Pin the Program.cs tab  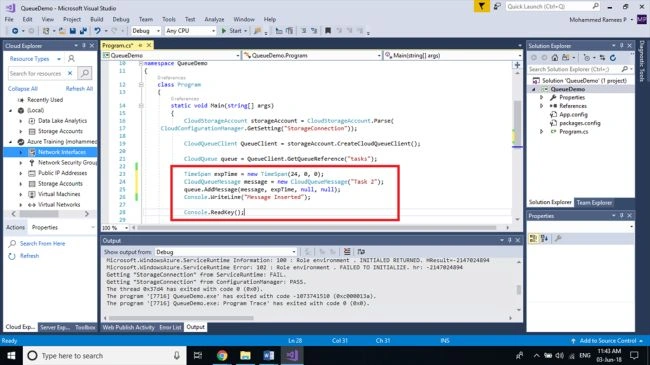[141, 45]
